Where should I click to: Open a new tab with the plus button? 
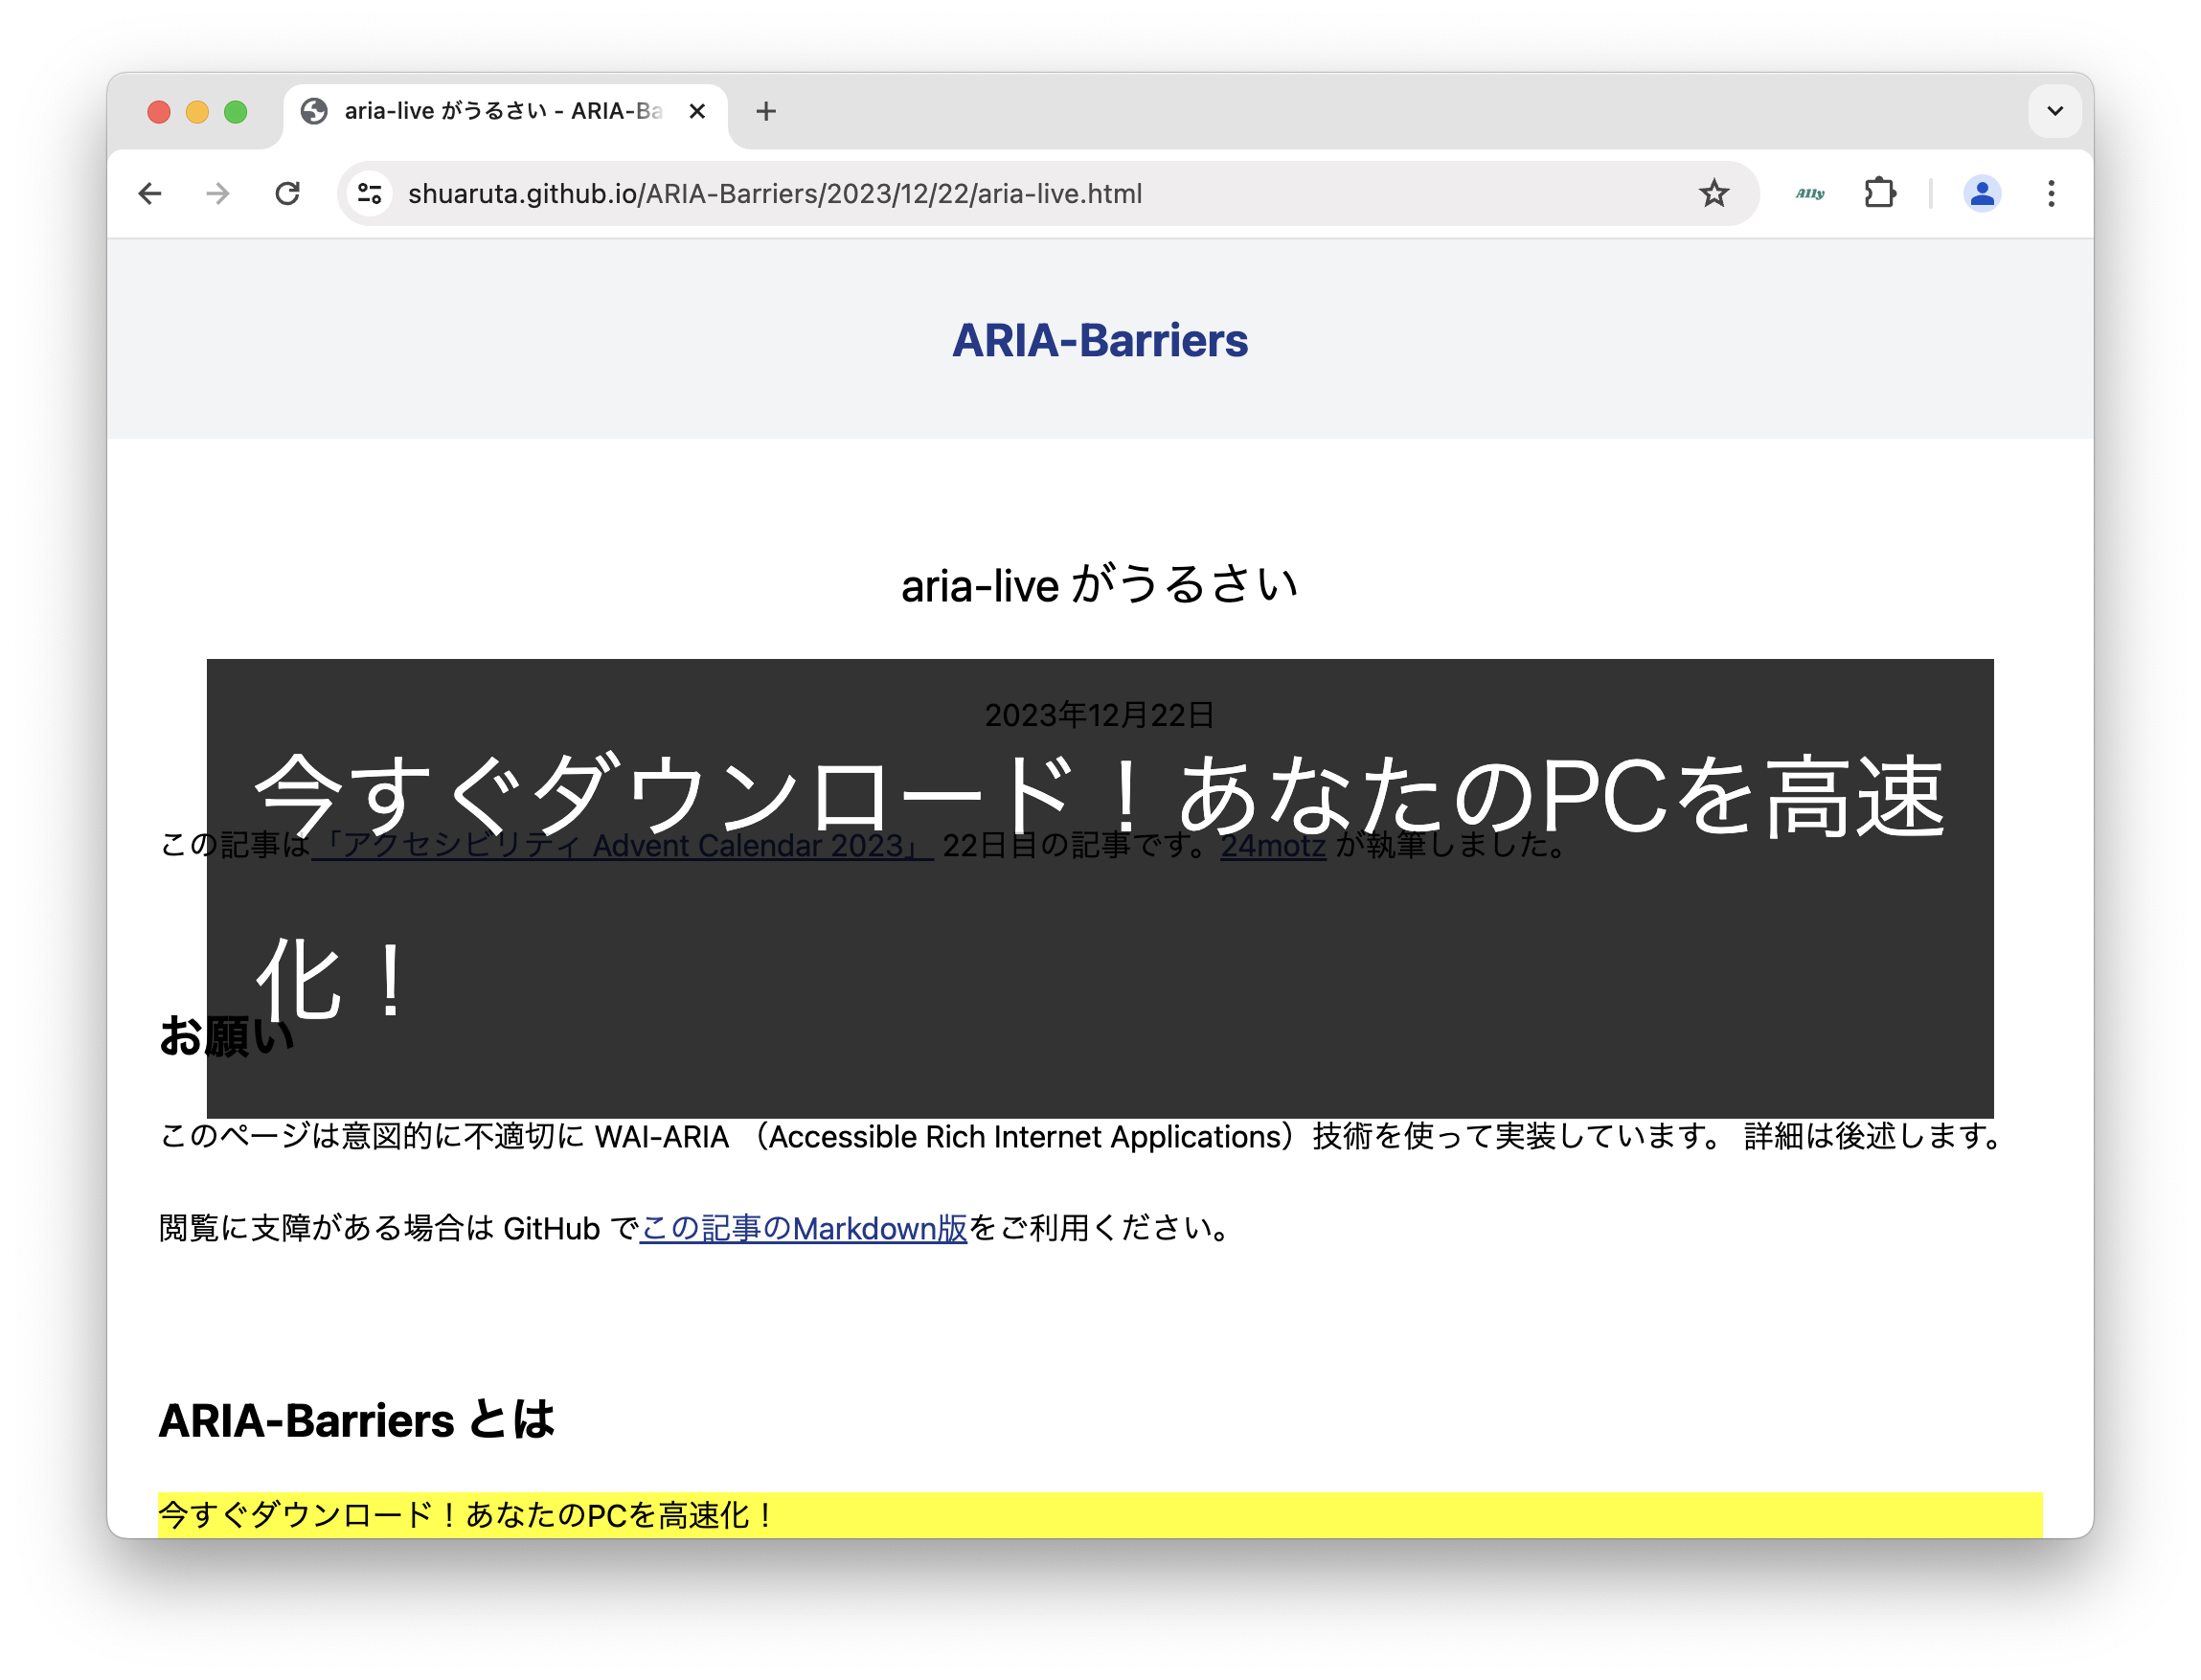click(x=765, y=111)
